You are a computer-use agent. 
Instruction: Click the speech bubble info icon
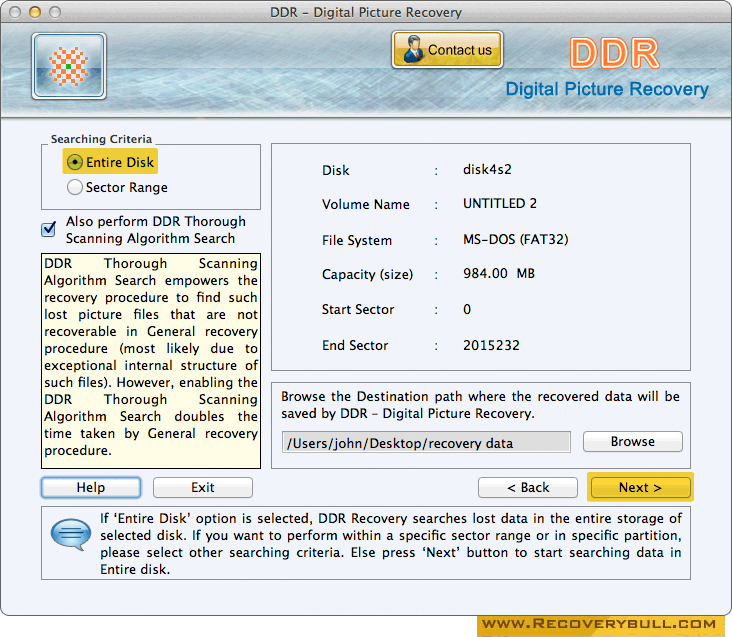(70, 535)
